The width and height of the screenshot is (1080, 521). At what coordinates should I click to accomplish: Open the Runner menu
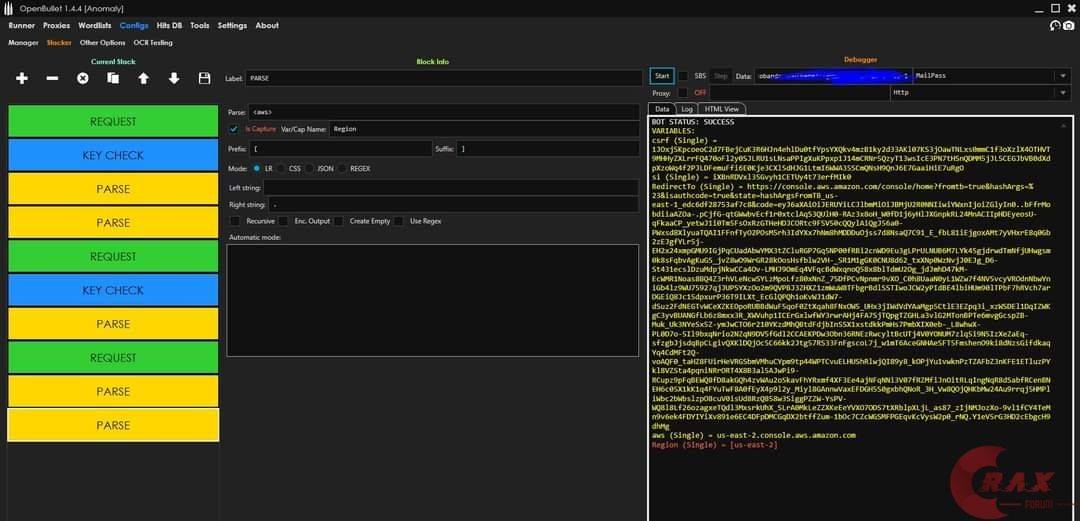22,25
